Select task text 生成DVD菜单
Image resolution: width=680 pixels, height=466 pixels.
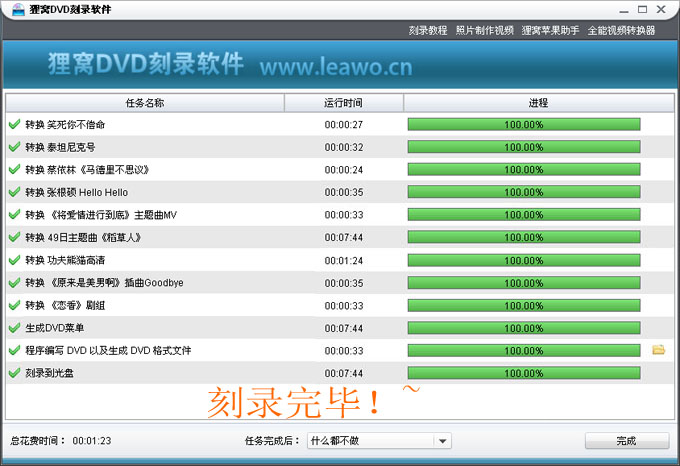click(55, 328)
